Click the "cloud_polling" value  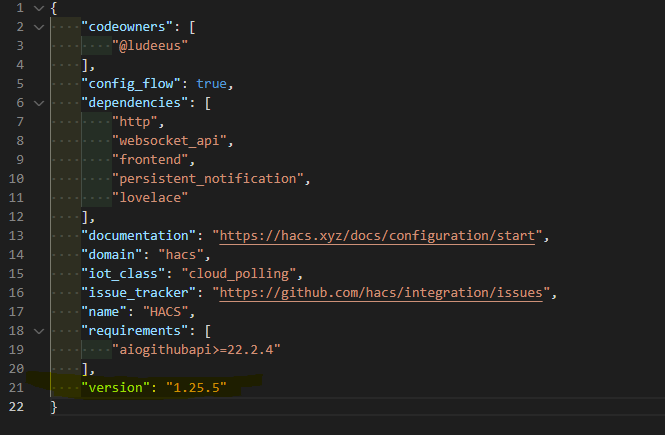(x=238, y=274)
